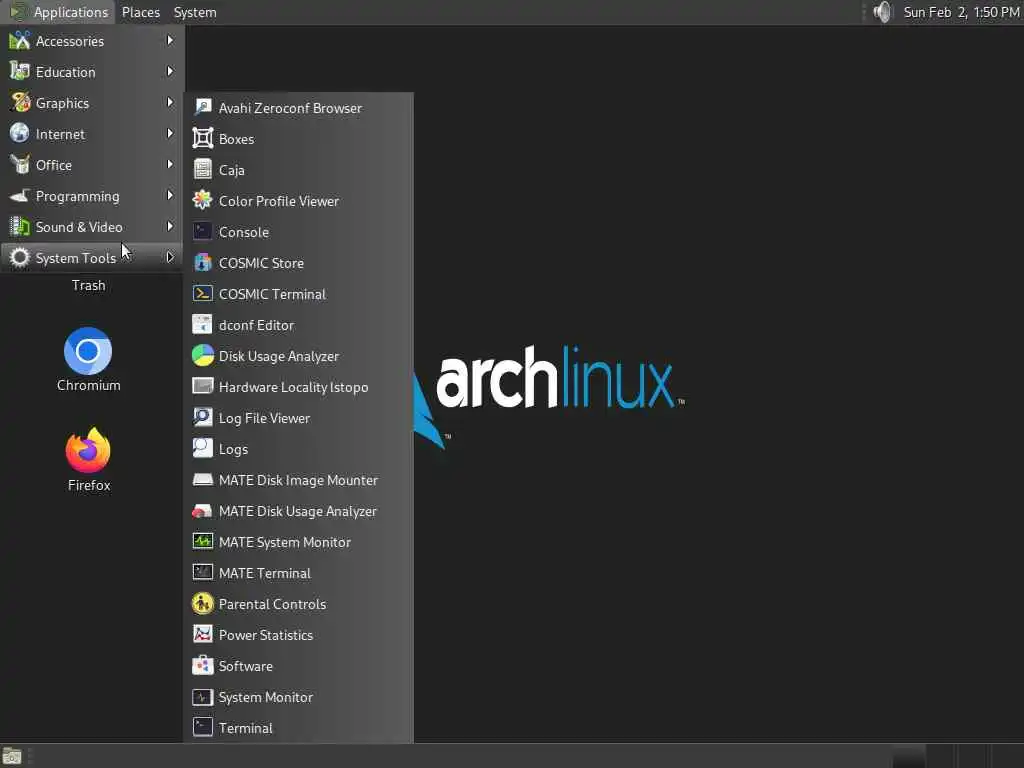
Task: Click the Trash desktop label
Action: point(89,285)
